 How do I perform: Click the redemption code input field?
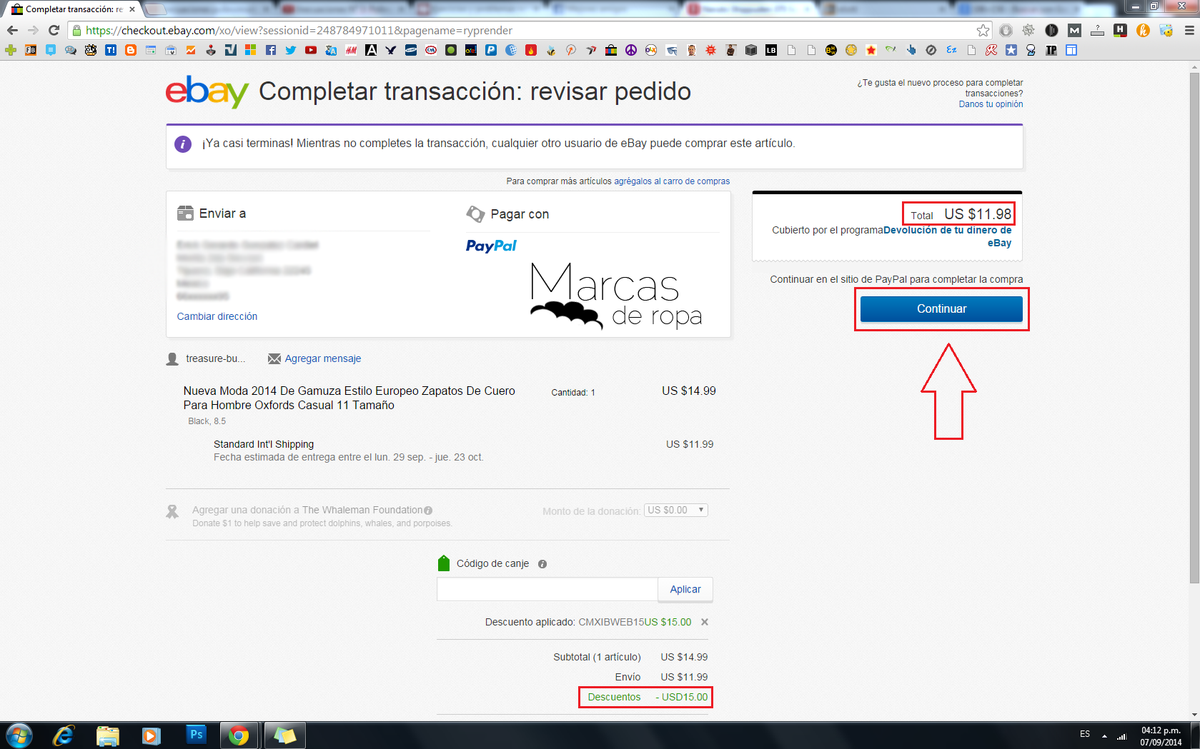[x=546, y=589]
